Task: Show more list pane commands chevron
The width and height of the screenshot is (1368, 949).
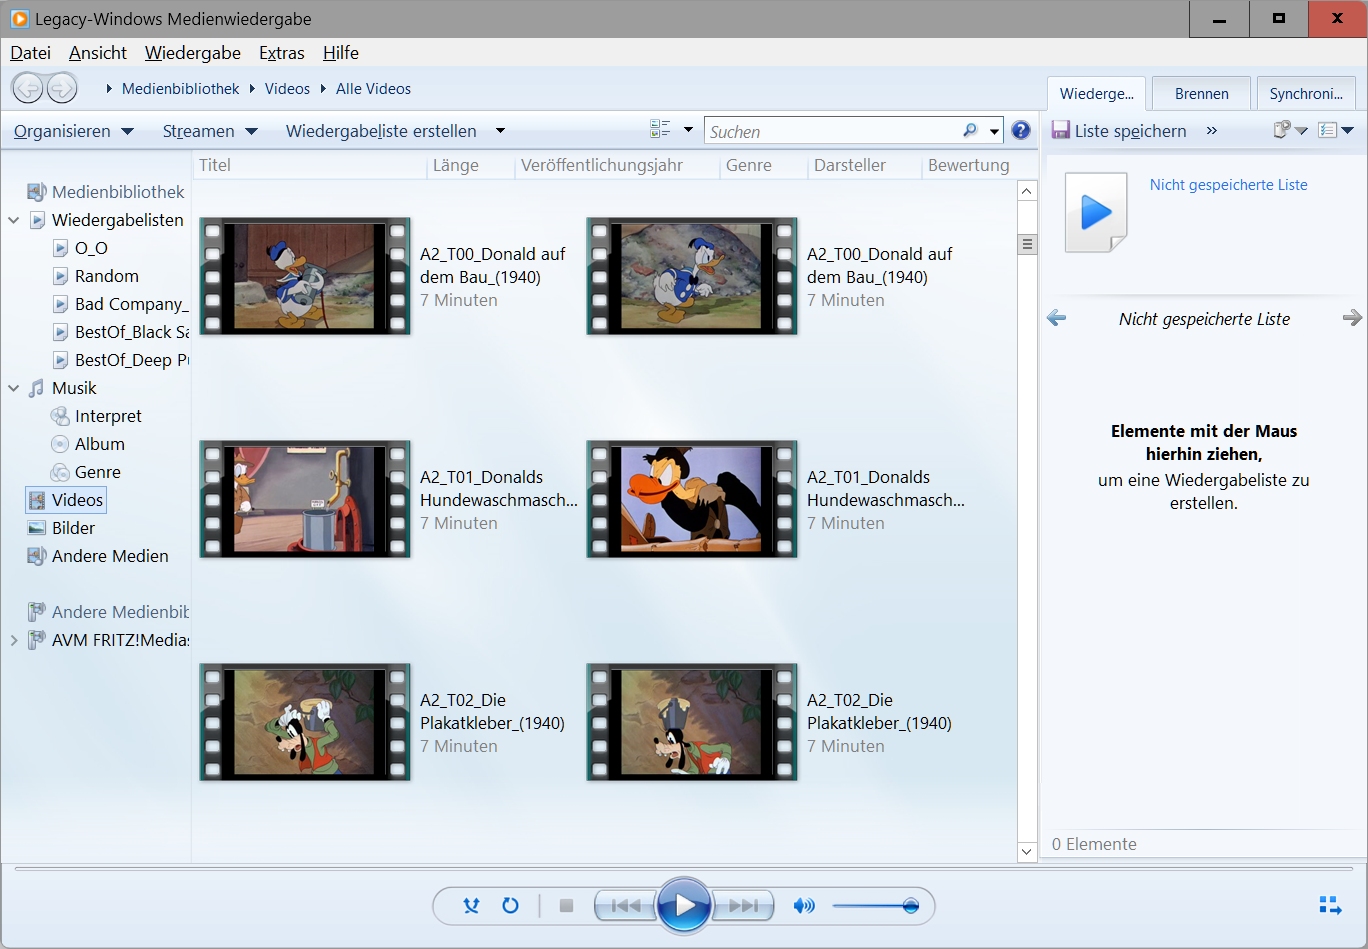Action: (x=1212, y=131)
